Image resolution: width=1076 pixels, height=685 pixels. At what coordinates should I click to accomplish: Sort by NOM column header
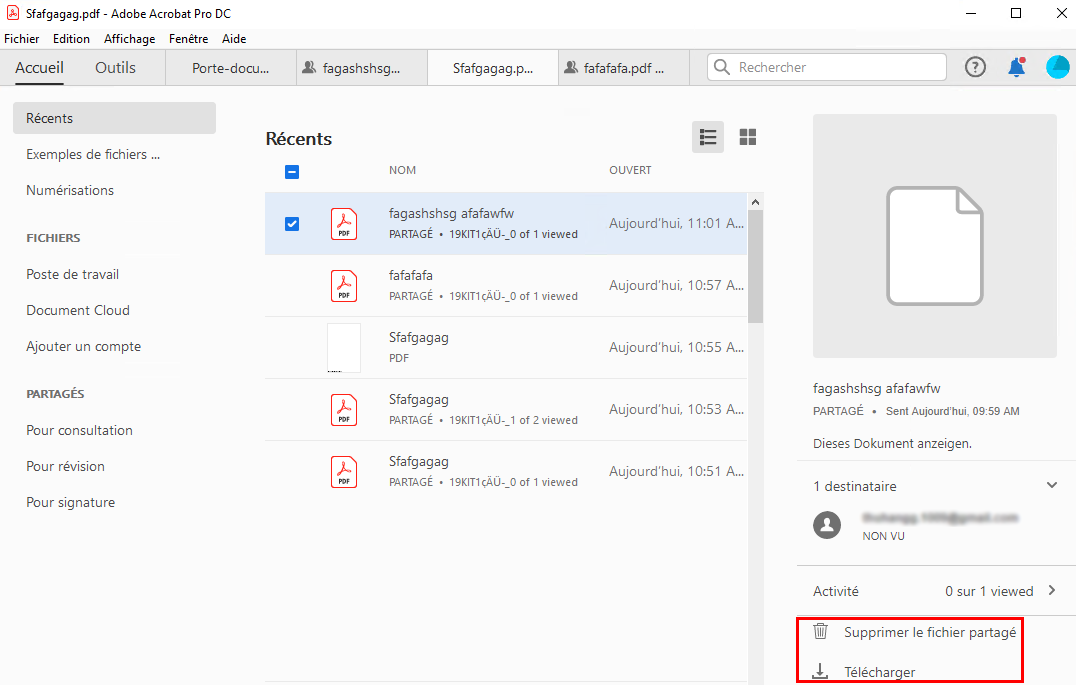pos(402,170)
